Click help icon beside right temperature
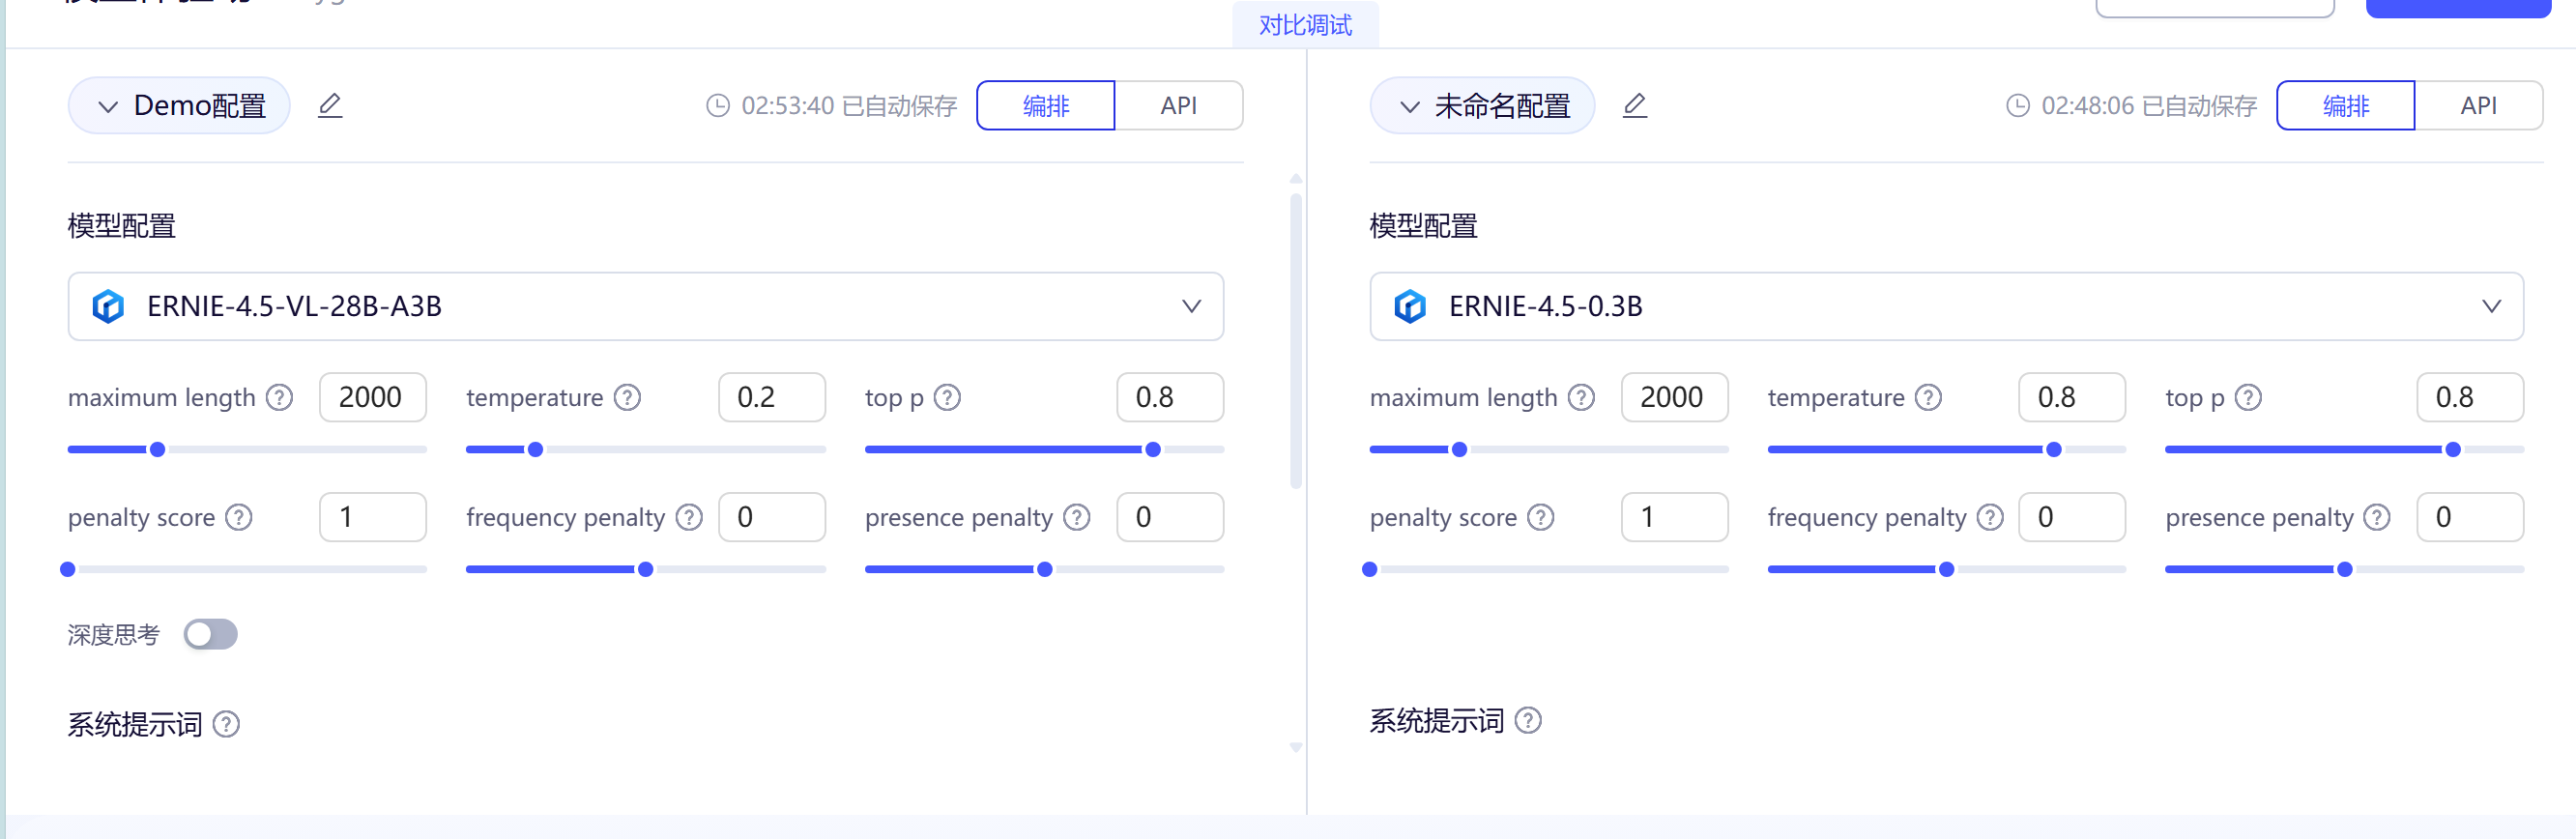 tap(1928, 398)
